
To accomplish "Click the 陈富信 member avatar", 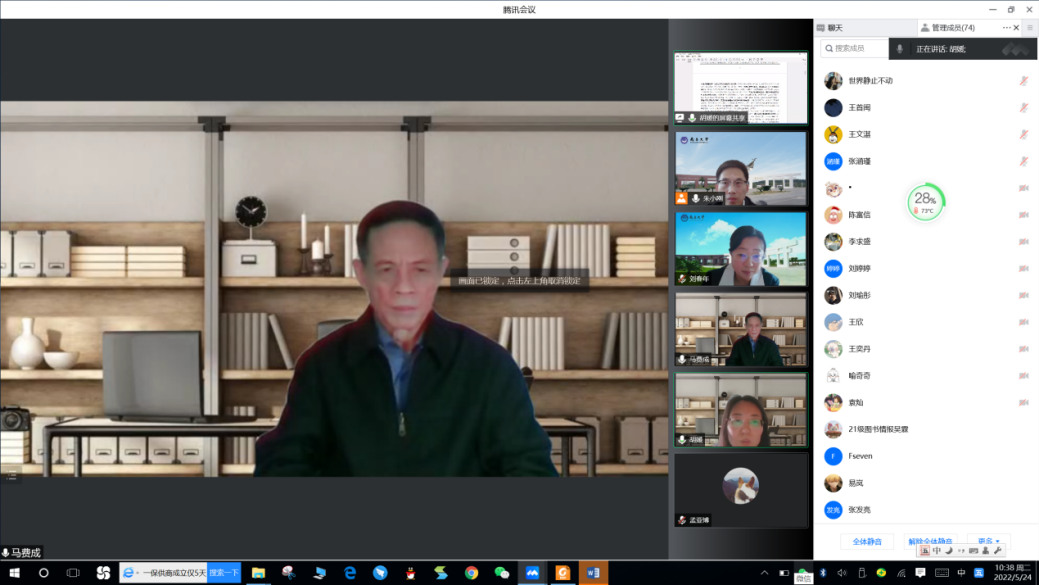I will tap(833, 215).
